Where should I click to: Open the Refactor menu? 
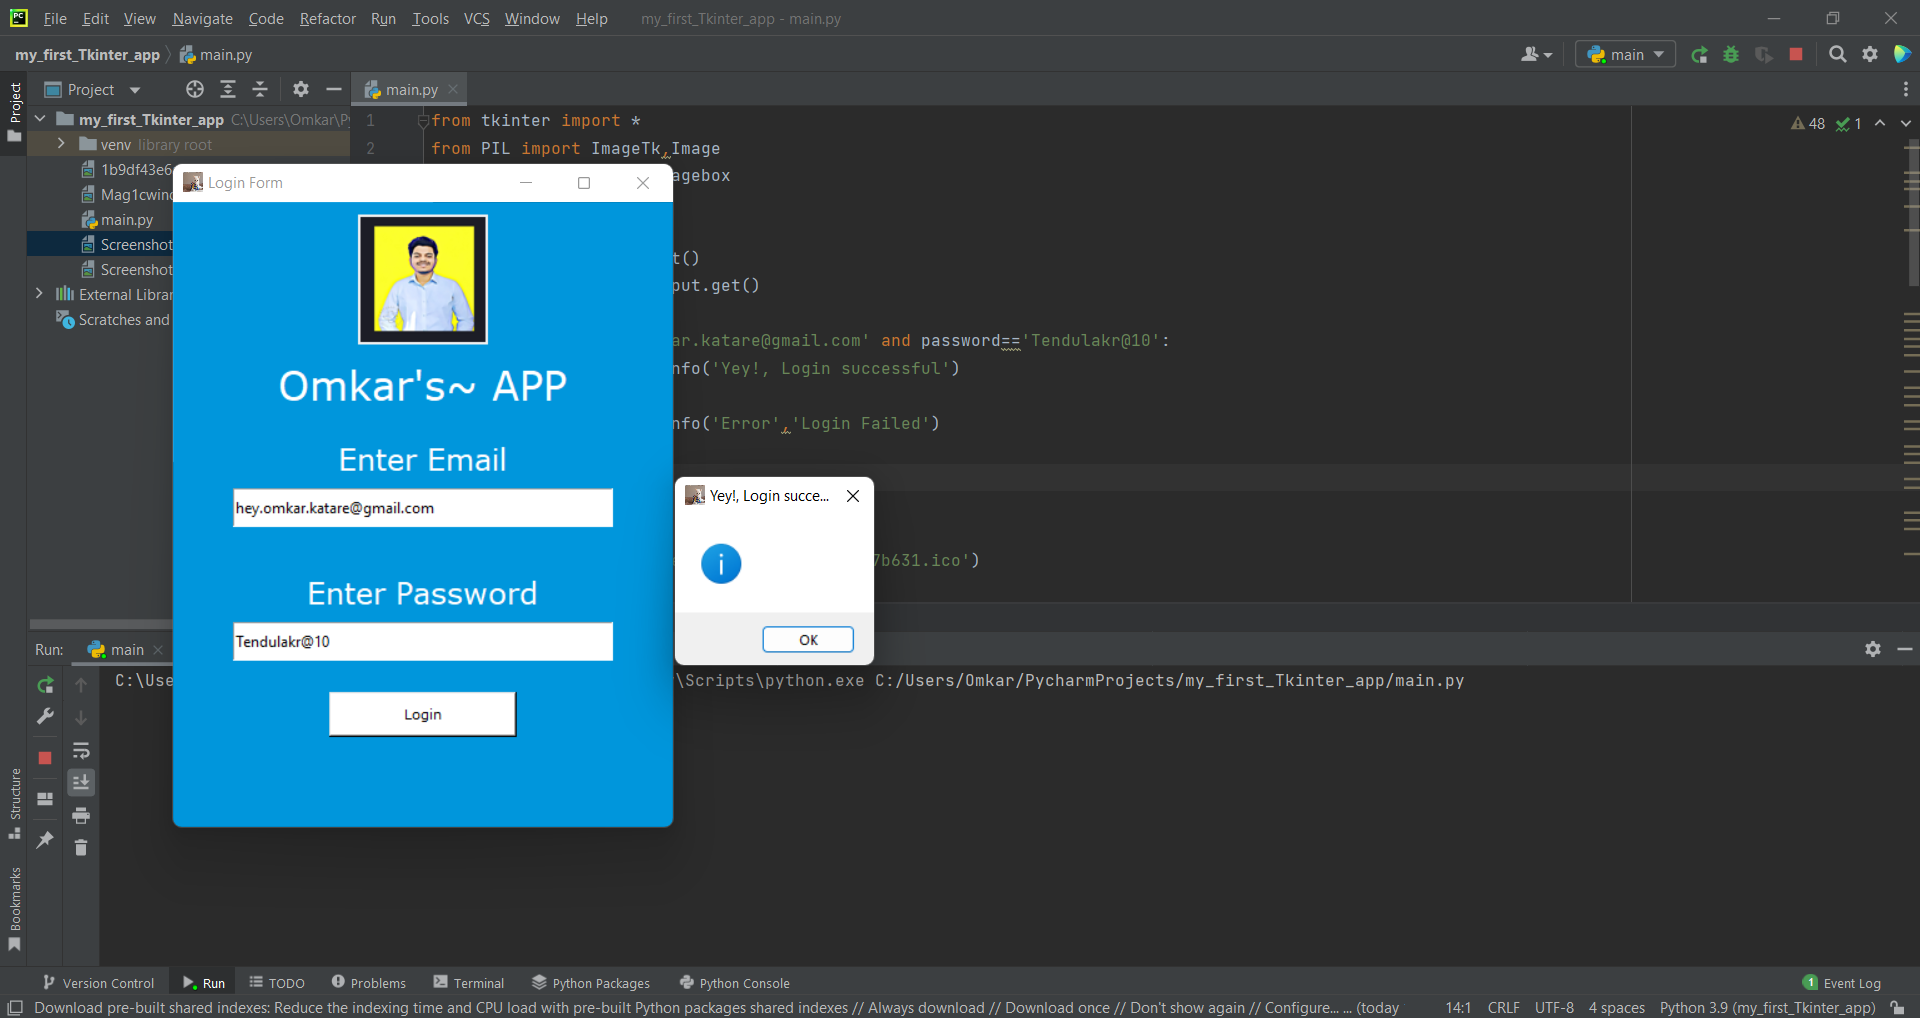click(327, 18)
